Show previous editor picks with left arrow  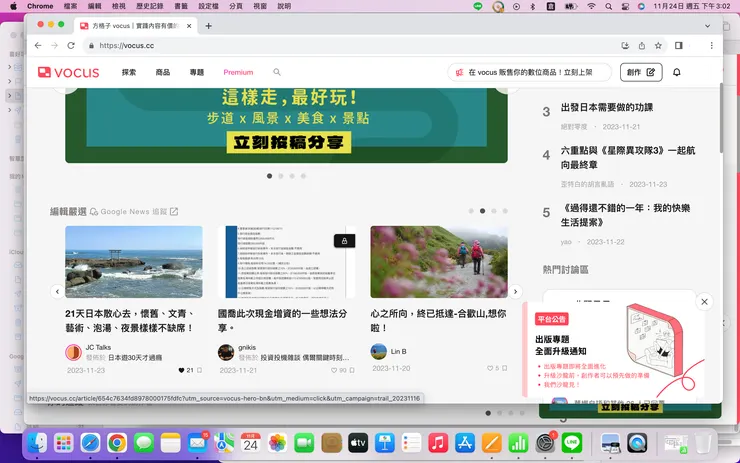click(58, 292)
